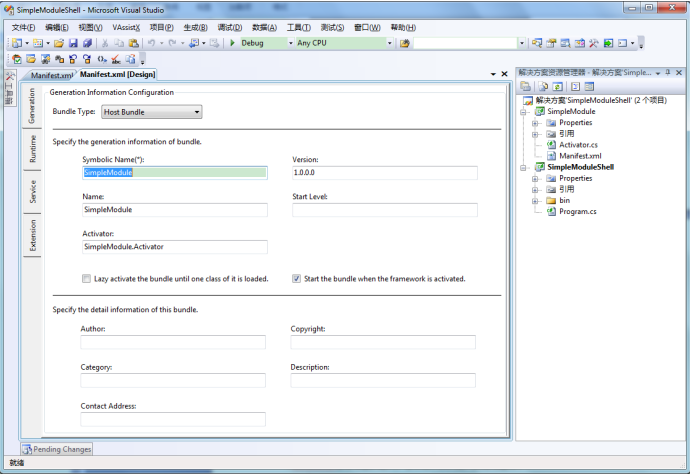The image size is (690, 475).
Task: Click the Copyright input field
Action: 383,342
